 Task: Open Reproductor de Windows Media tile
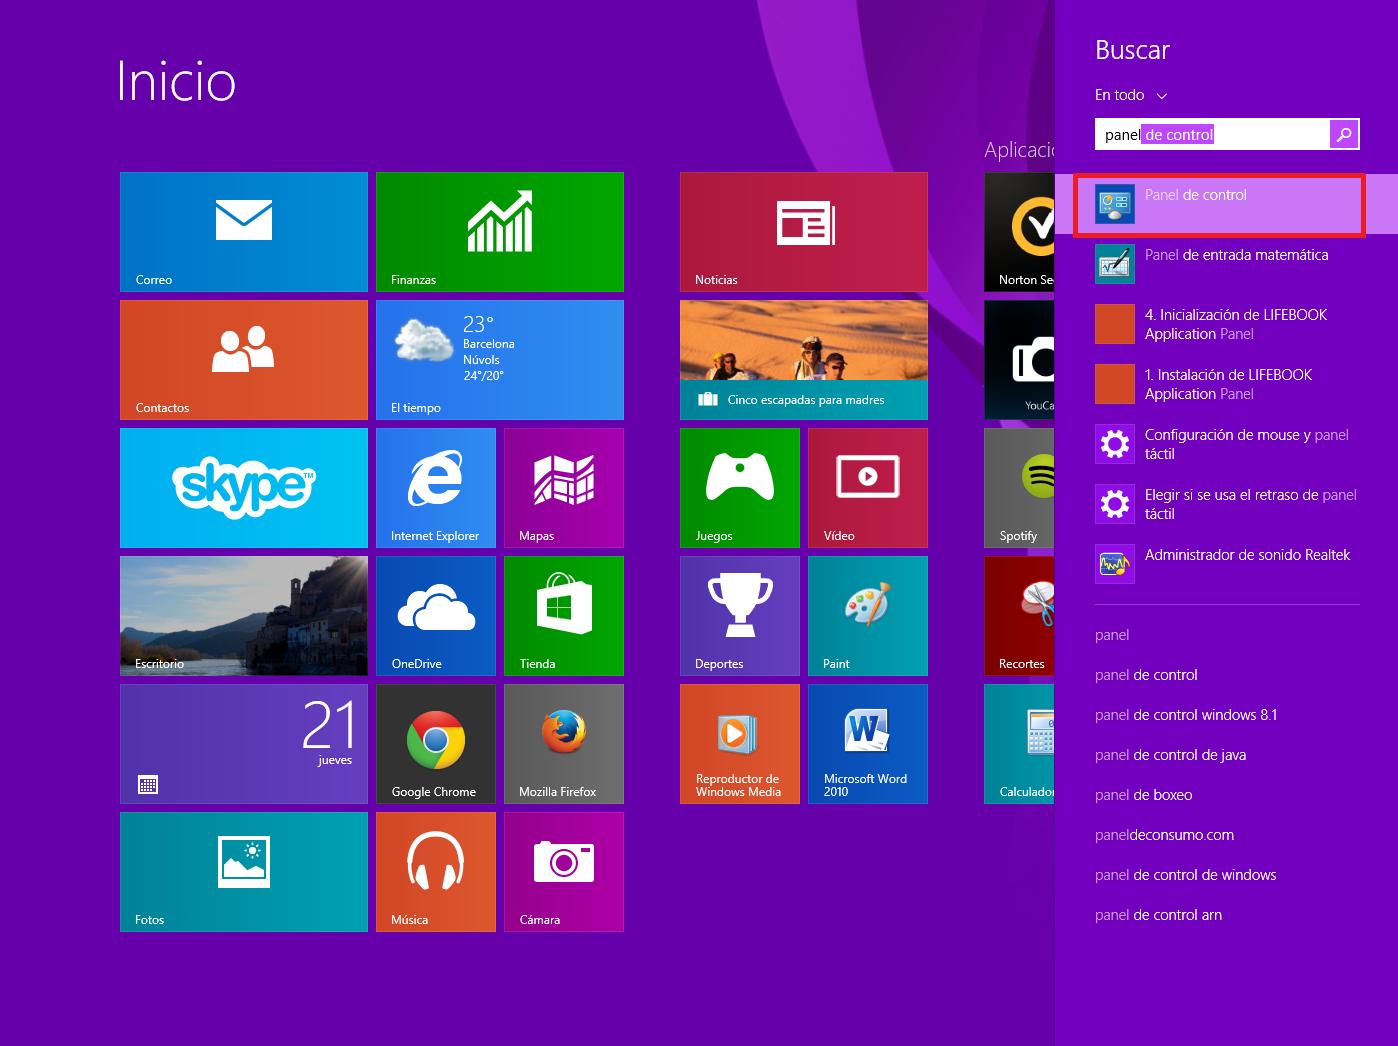coord(739,744)
